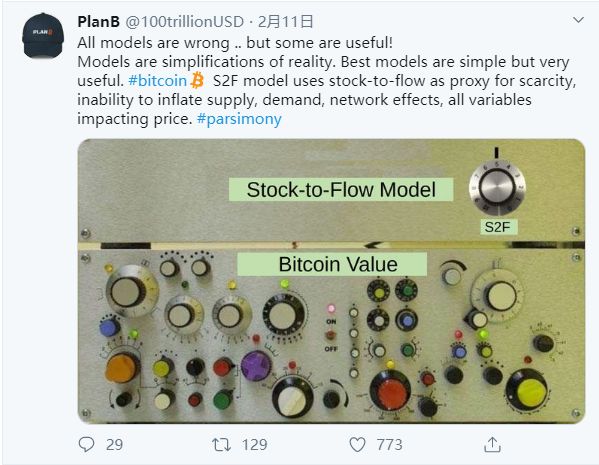Click the share upload icon
Viewport: 599px width, 465px height.
tap(492, 444)
